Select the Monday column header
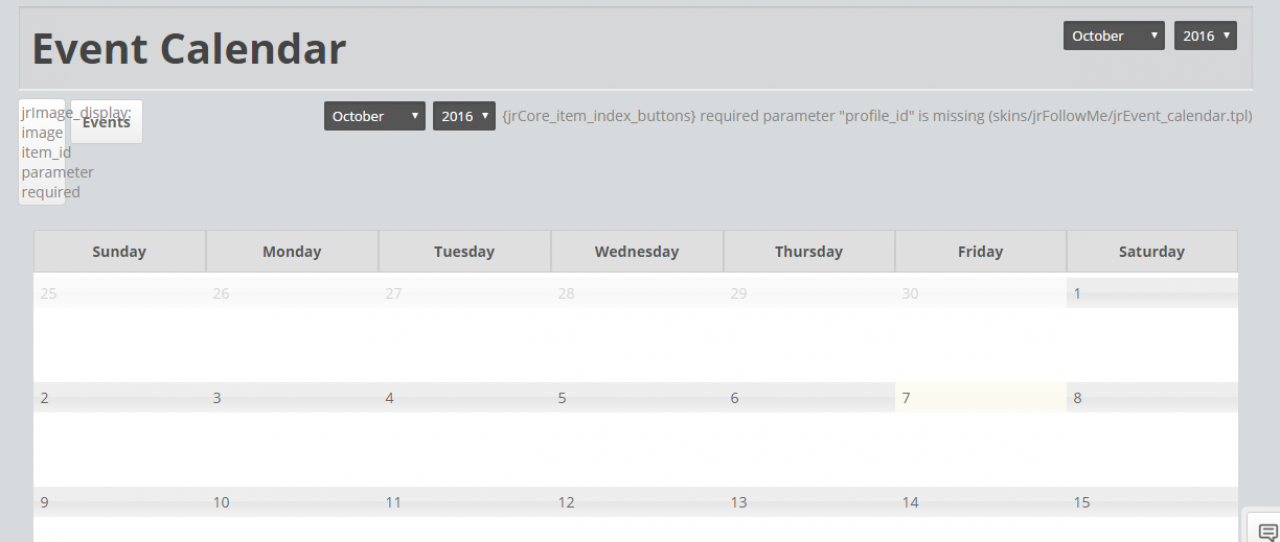This screenshot has height=542, width=1280. point(291,252)
